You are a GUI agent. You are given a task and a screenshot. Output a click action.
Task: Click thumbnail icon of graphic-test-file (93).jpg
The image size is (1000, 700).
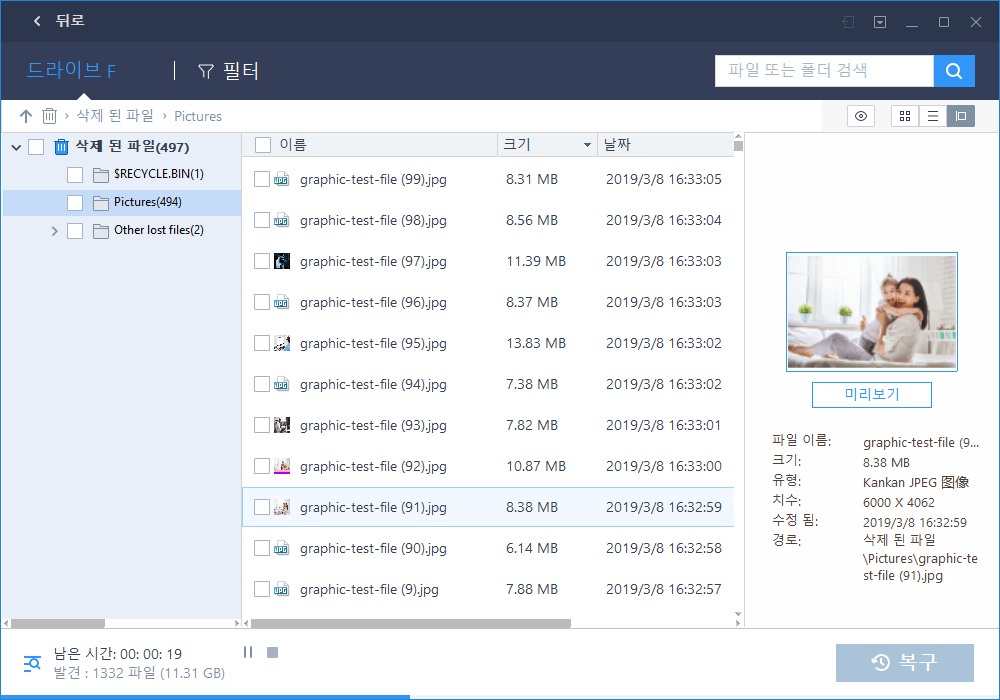[282, 425]
